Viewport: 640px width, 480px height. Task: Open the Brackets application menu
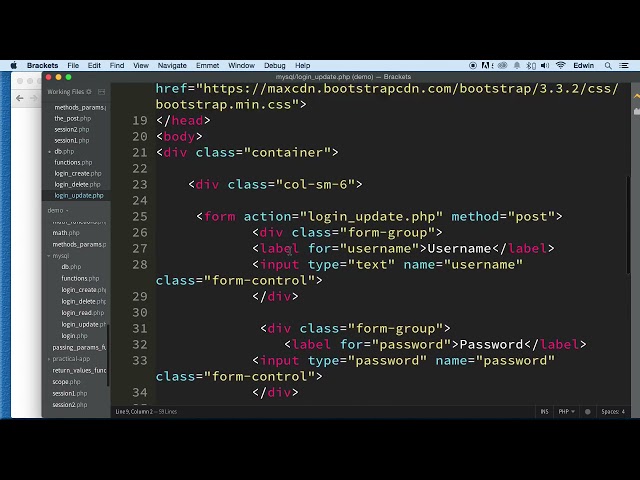(42, 65)
